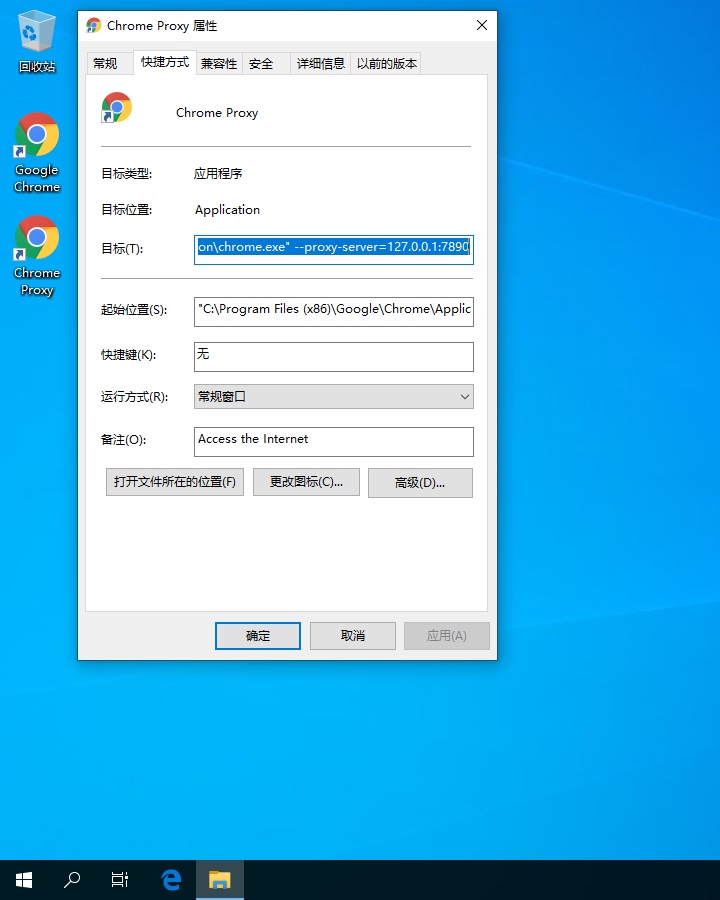Open the 以前的版本 tab

(386, 64)
